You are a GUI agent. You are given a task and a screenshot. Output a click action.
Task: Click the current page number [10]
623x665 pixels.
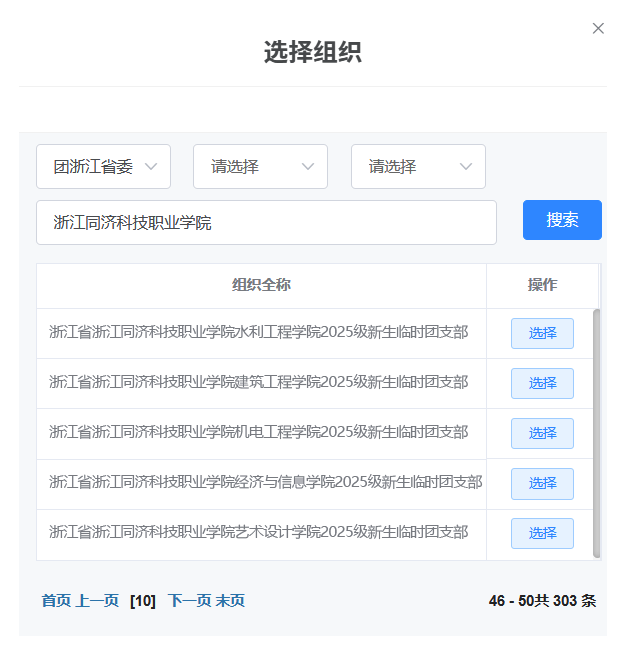(x=143, y=601)
